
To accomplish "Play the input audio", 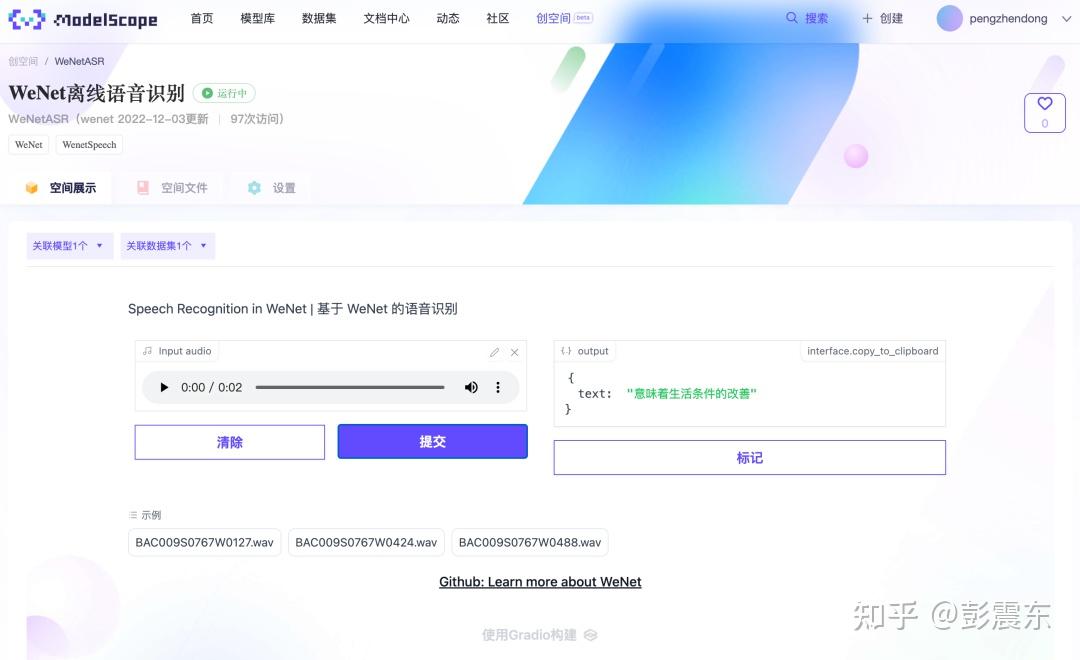I will tap(164, 387).
